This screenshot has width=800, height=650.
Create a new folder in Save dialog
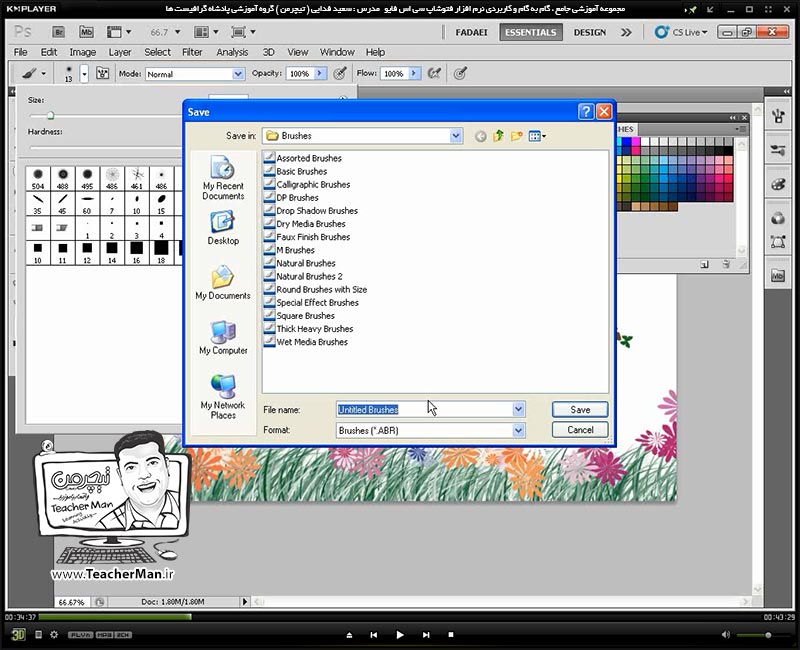point(516,136)
